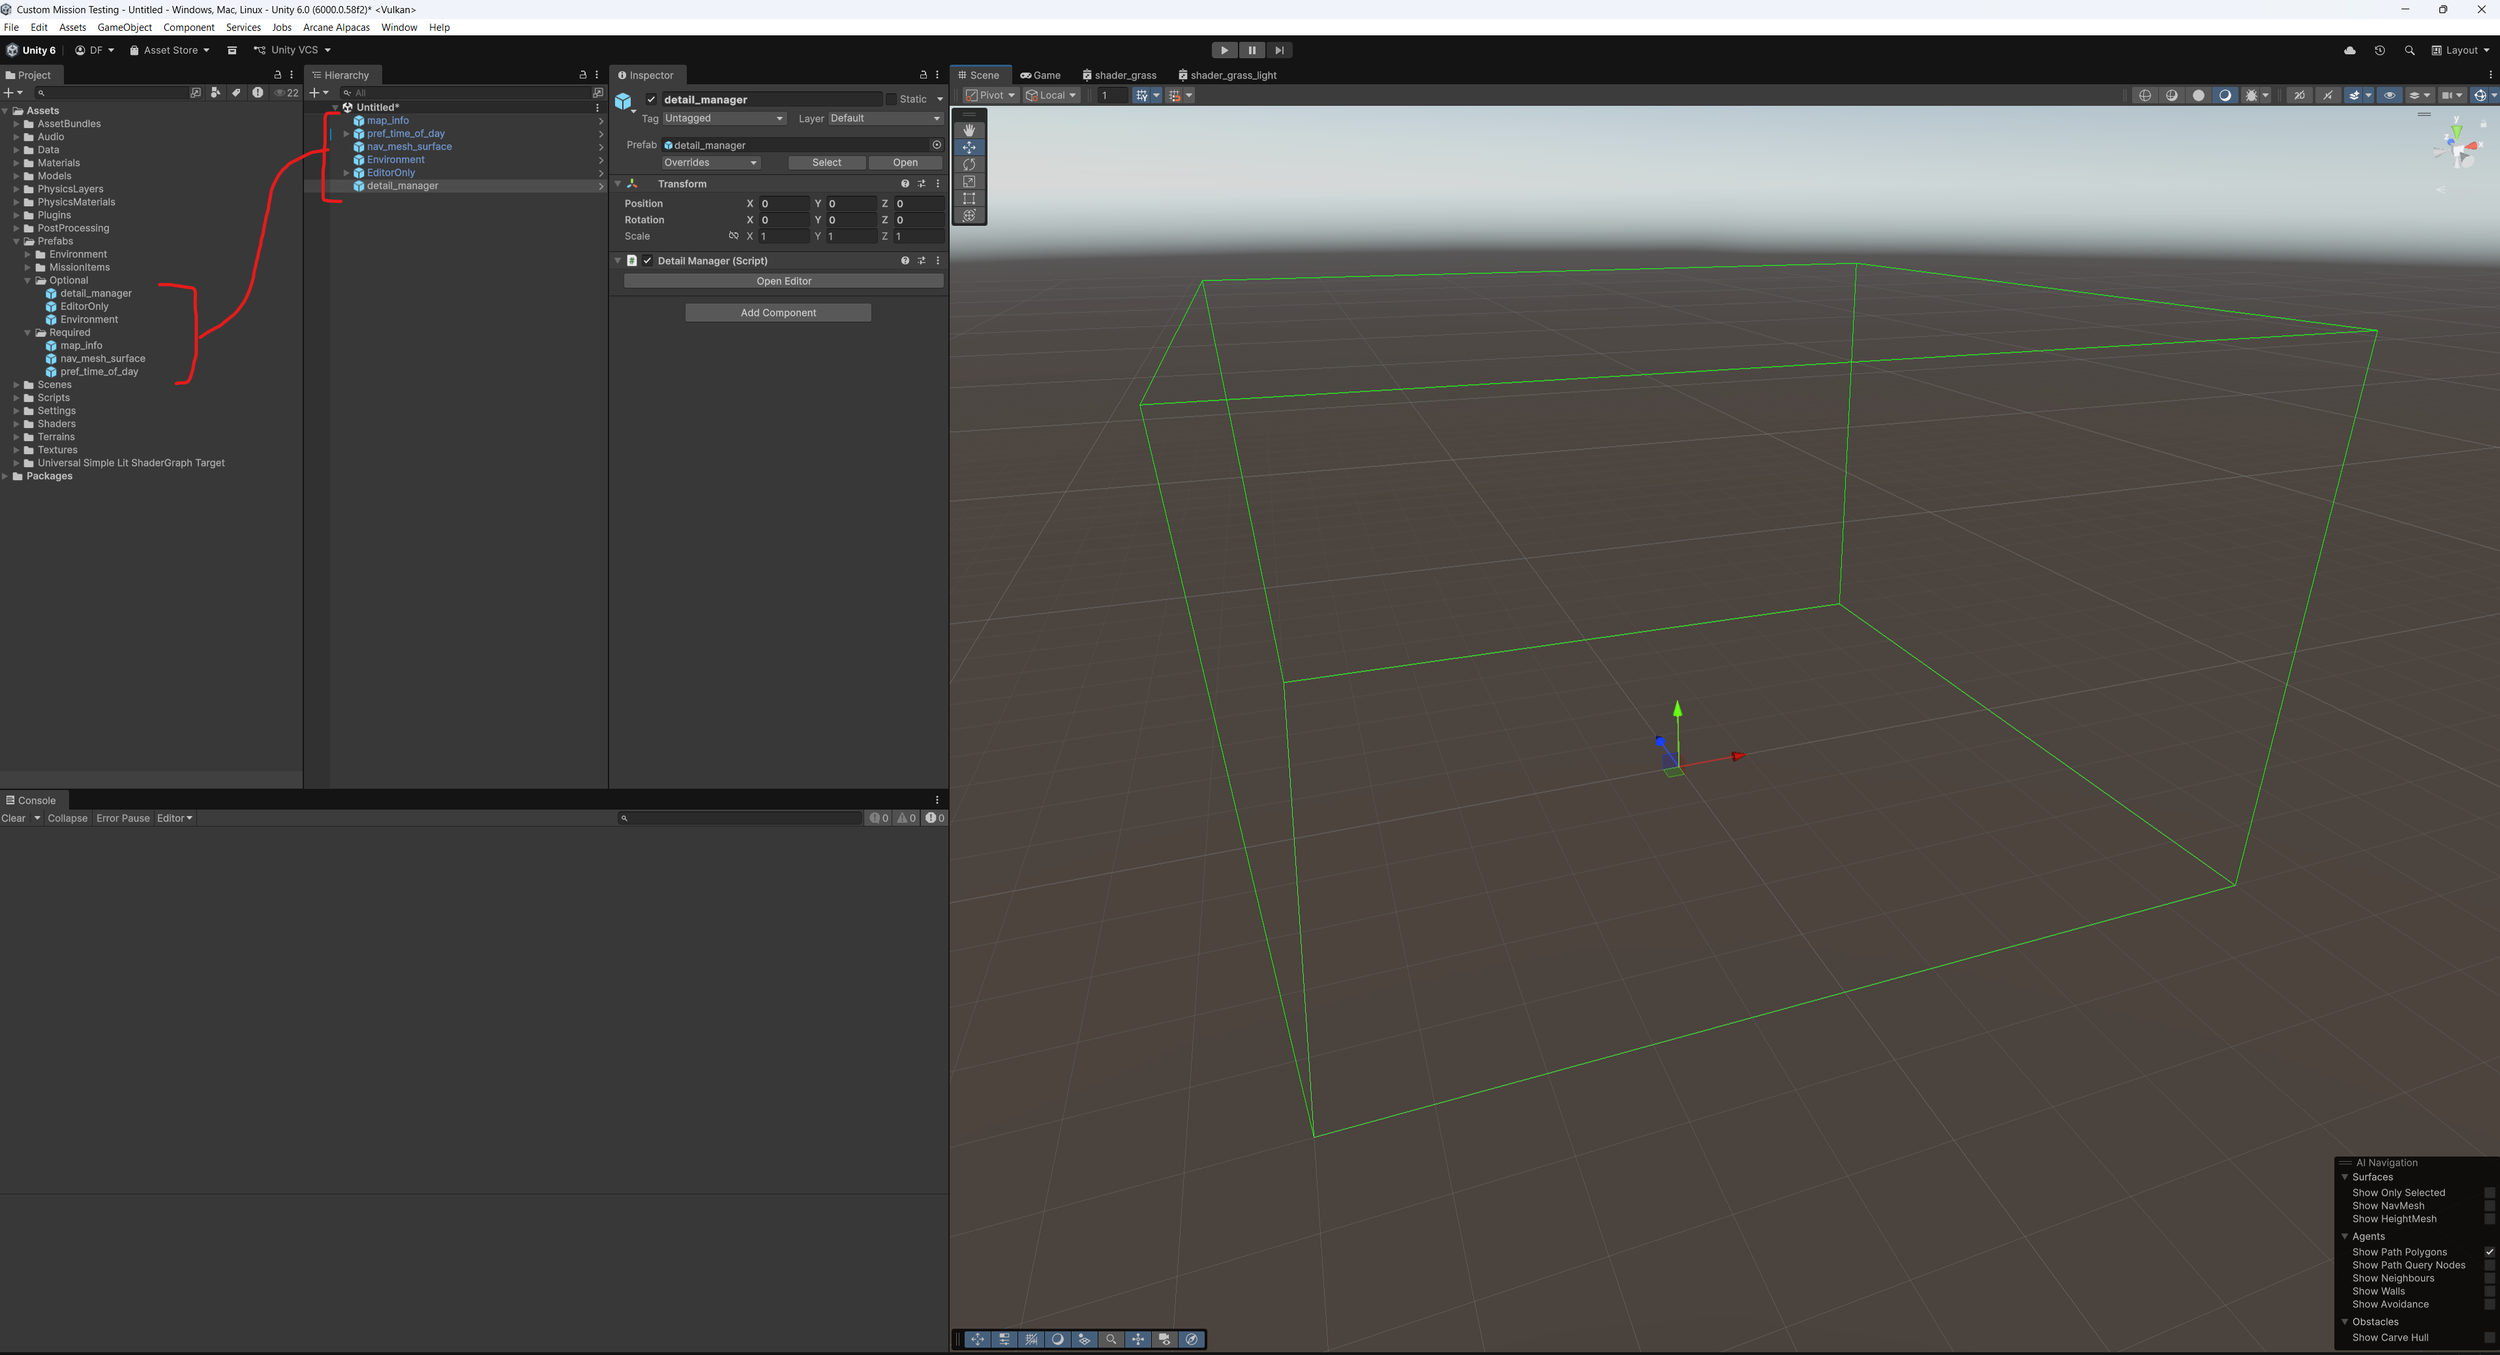2500x1355 pixels.
Task: Open the Tag dropdown showing Untagged
Action: pos(724,118)
